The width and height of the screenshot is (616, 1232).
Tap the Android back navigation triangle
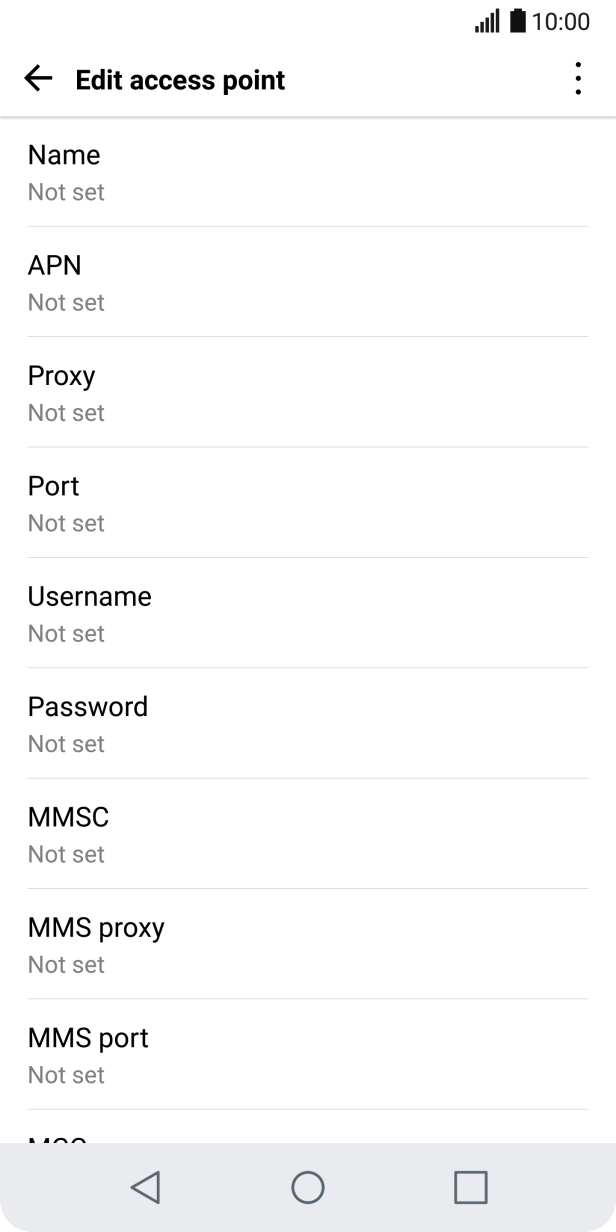pyautogui.click(x=145, y=1187)
